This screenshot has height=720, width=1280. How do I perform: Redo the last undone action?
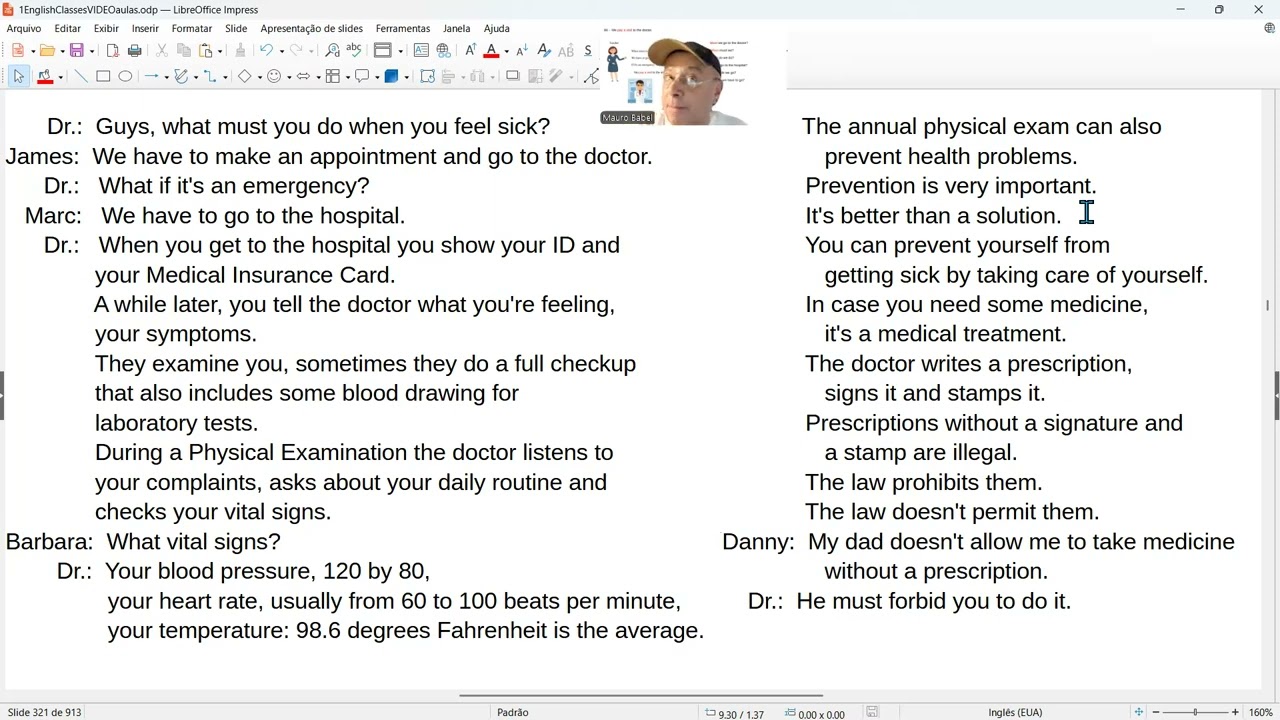[295, 50]
